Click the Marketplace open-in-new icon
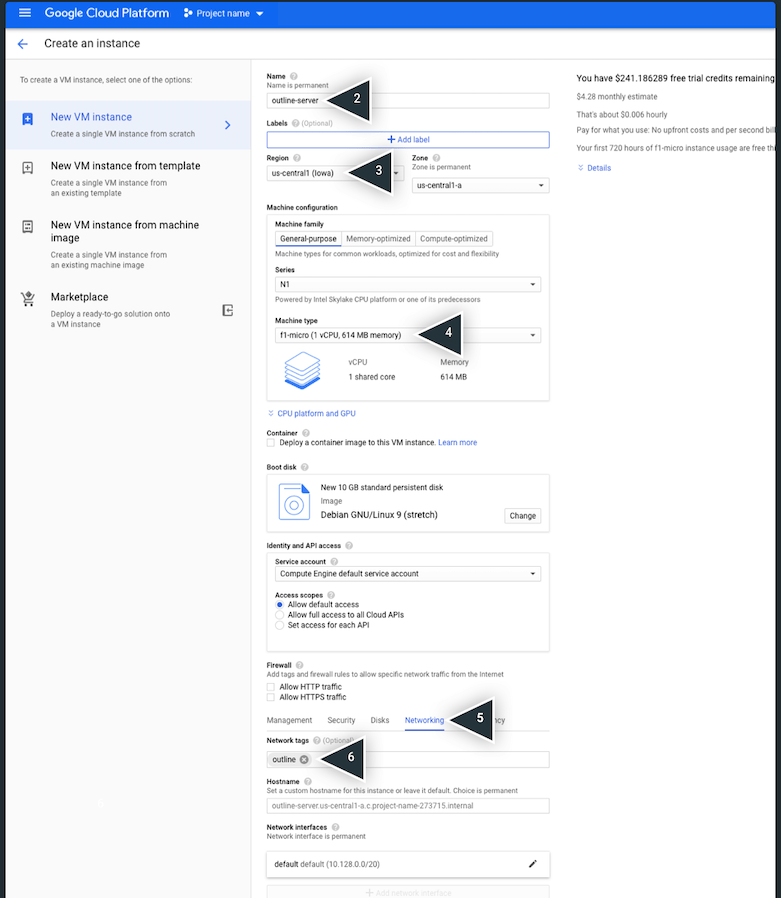 227,310
